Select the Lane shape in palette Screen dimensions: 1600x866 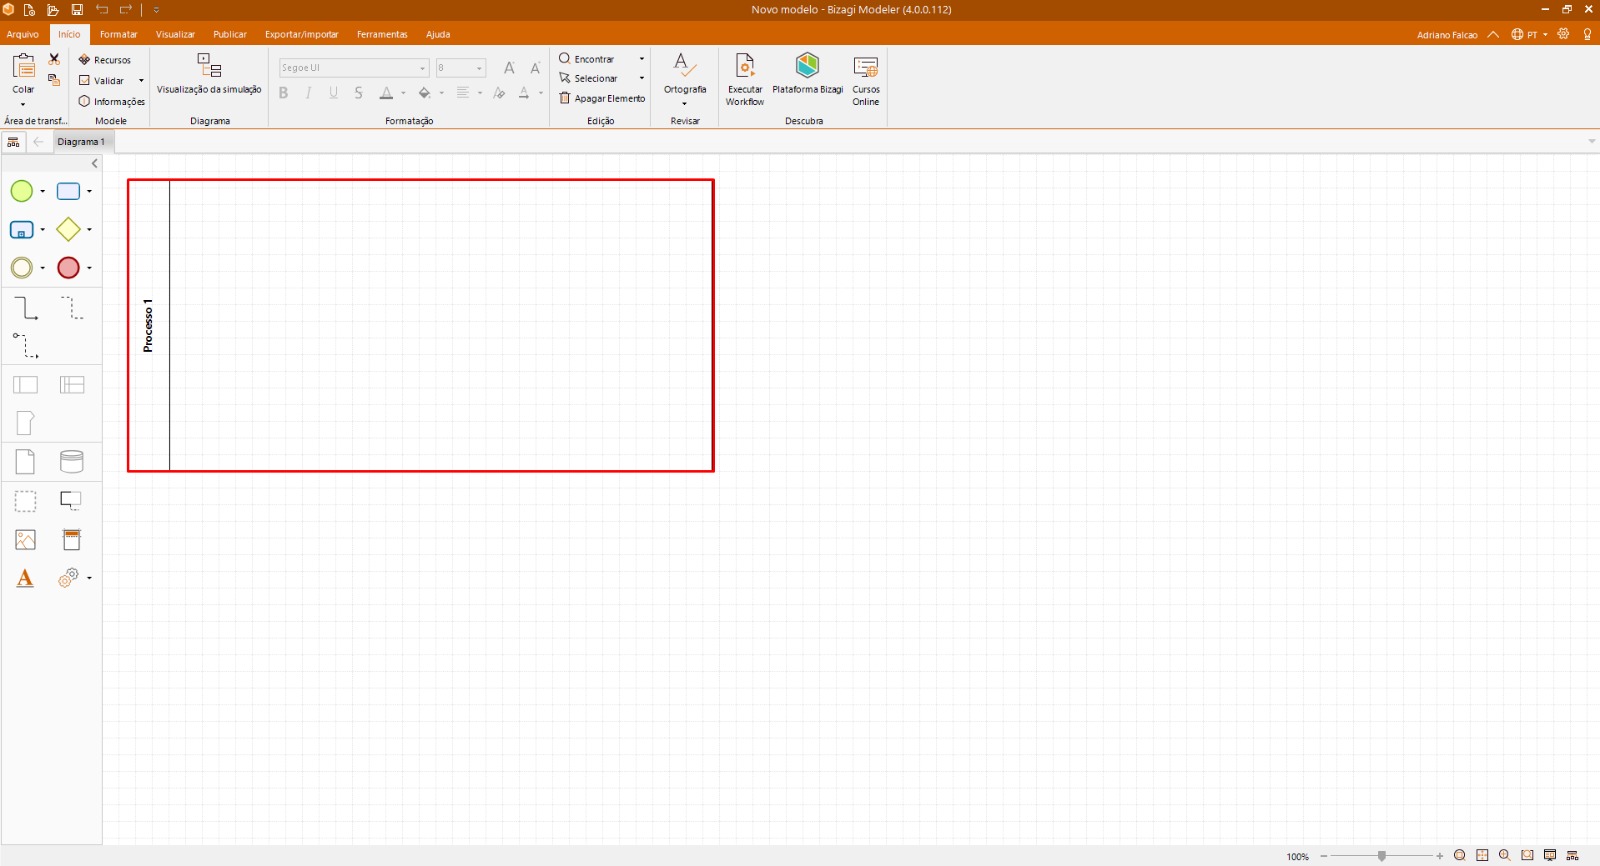coord(72,385)
